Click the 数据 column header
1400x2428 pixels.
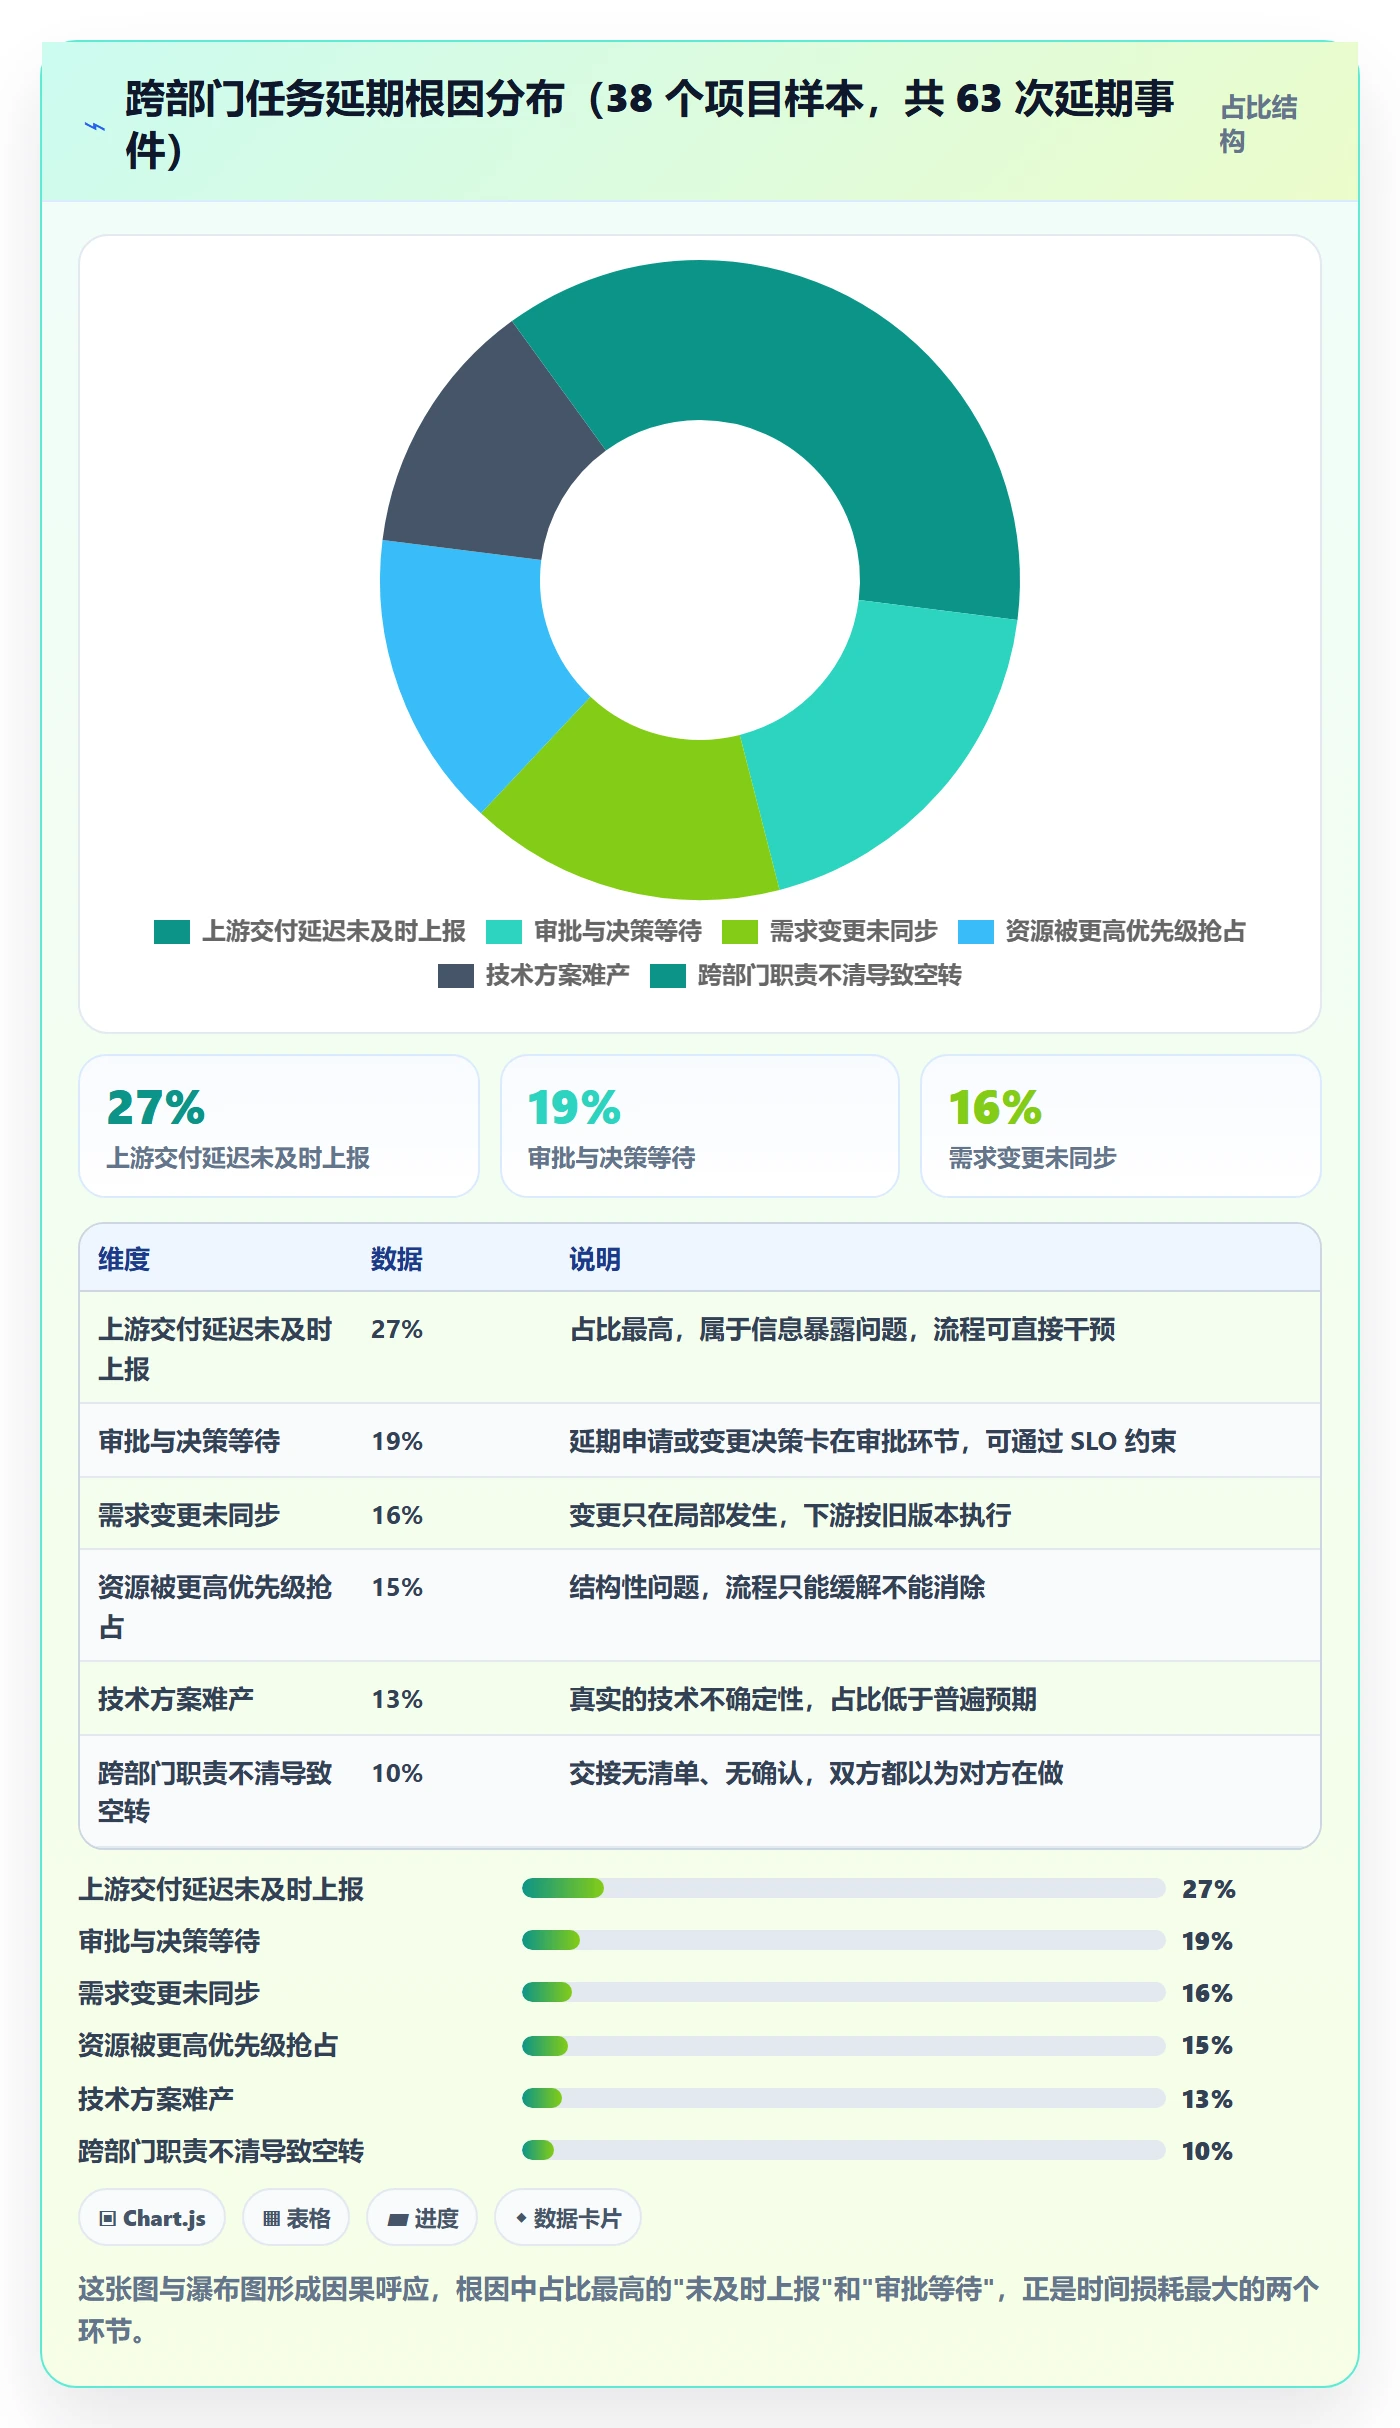(397, 1259)
